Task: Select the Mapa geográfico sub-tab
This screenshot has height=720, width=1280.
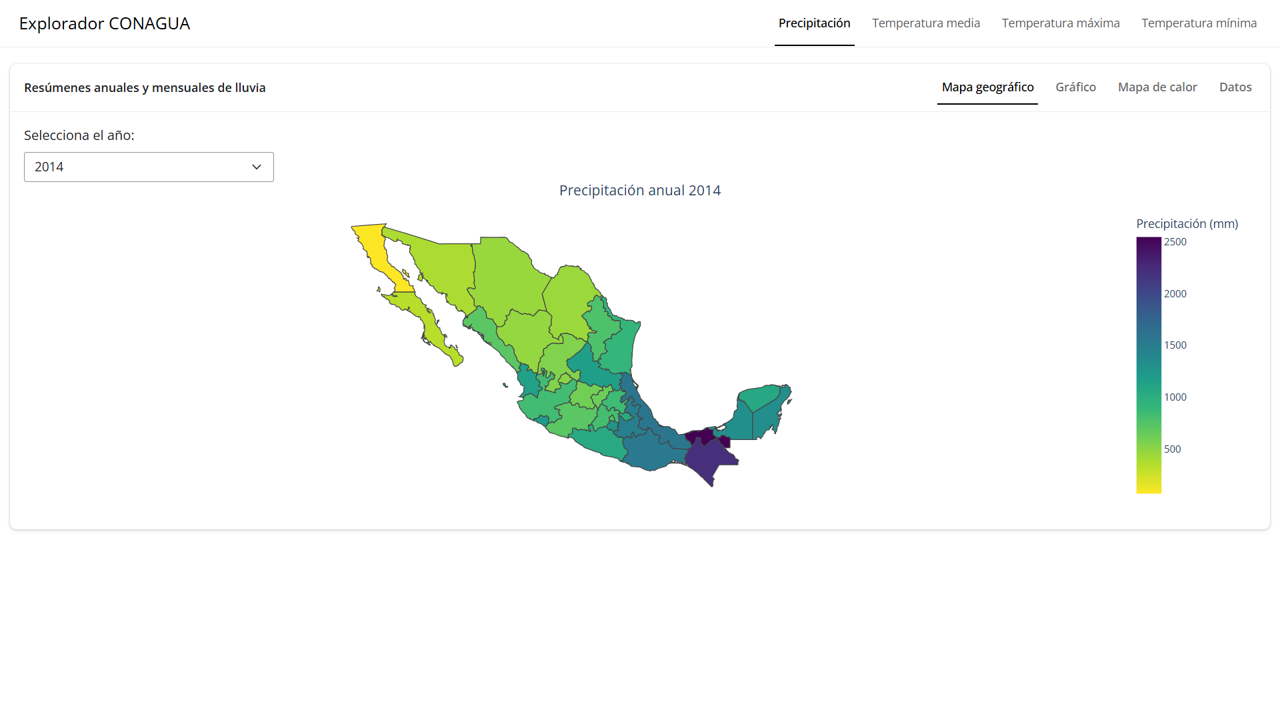Action: pos(988,87)
